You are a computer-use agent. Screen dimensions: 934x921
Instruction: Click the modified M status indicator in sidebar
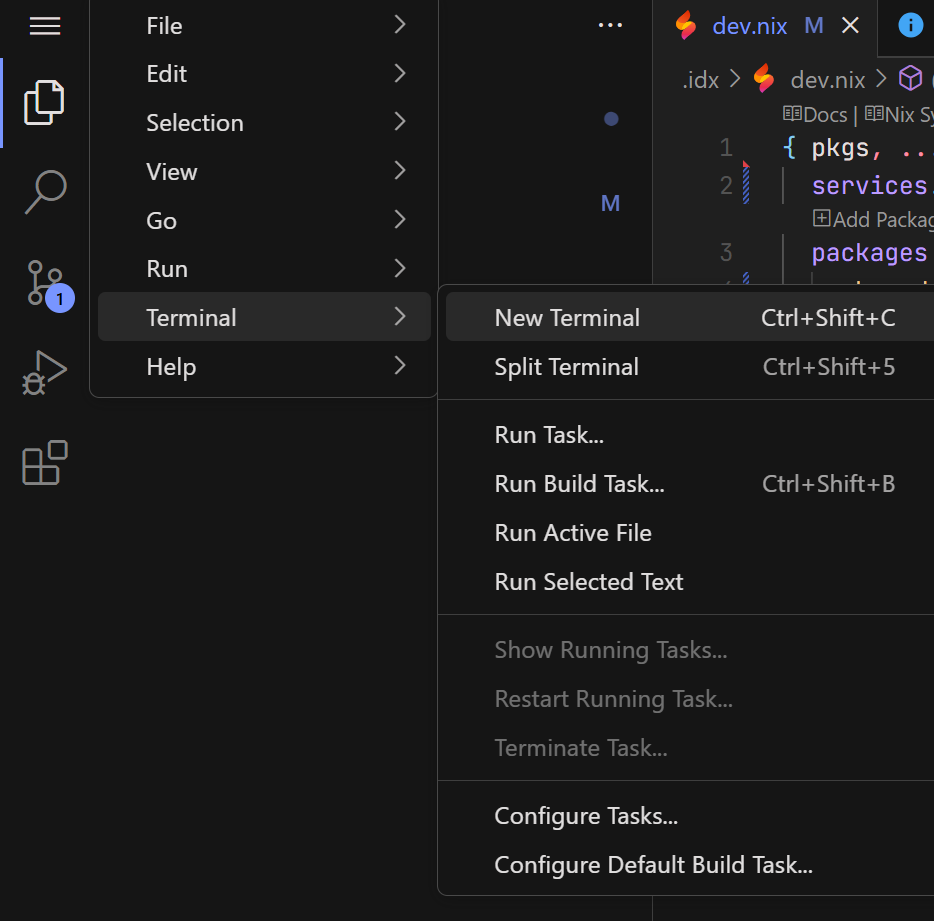pyautogui.click(x=611, y=204)
